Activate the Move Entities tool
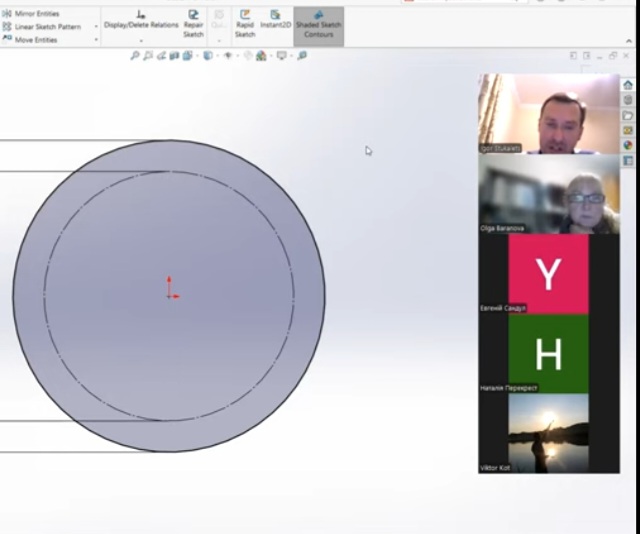This screenshot has height=534, width=640. (x=36, y=40)
